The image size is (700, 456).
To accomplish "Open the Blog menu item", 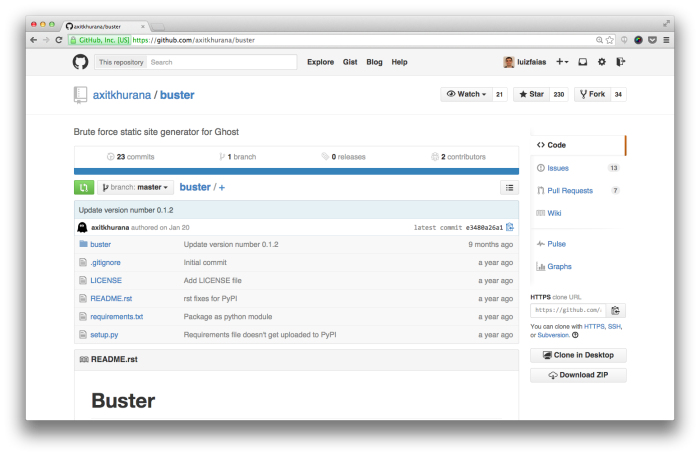I will click(374, 62).
